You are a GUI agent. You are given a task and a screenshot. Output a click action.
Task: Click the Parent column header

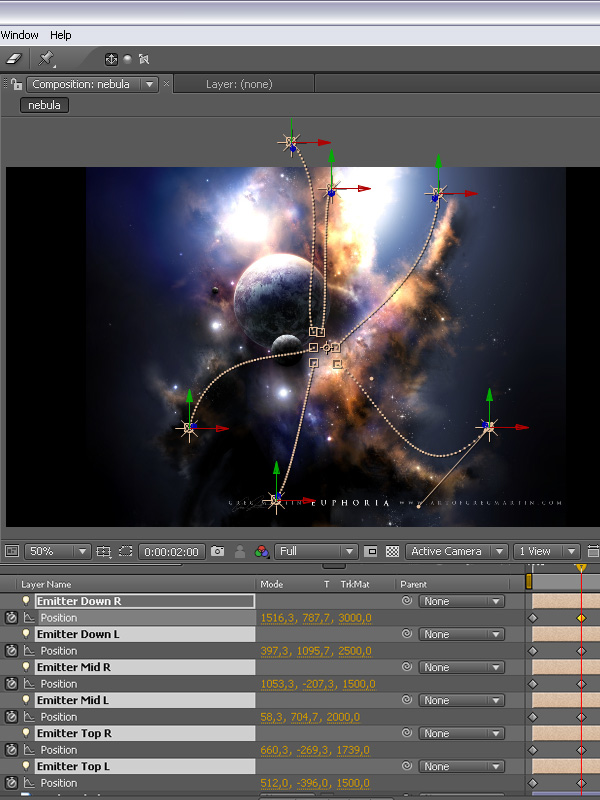pos(413,584)
